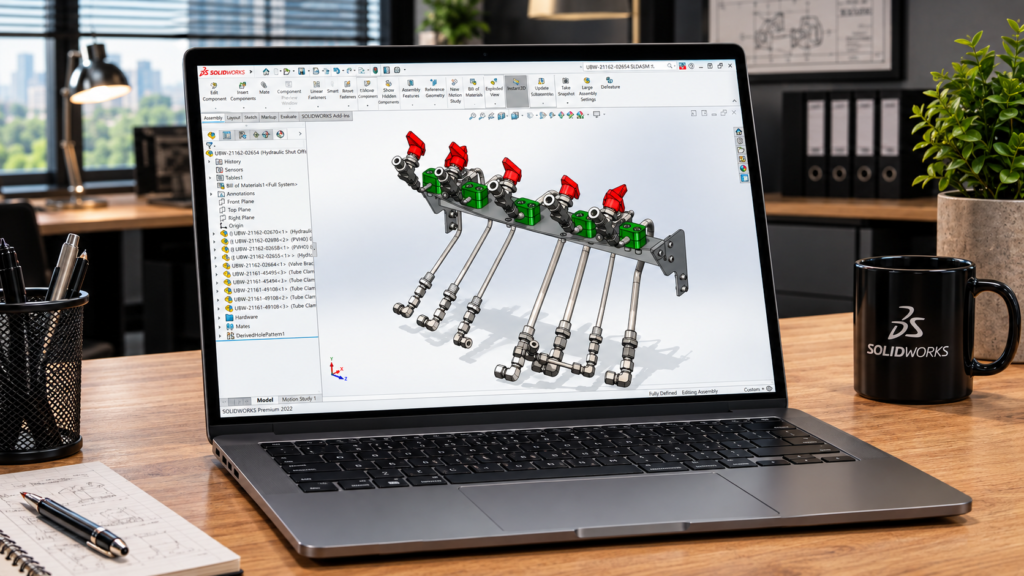Viewport: 1024px width, 576px height.
Task: Click the Edit Component tool
Action: (214, 92)
